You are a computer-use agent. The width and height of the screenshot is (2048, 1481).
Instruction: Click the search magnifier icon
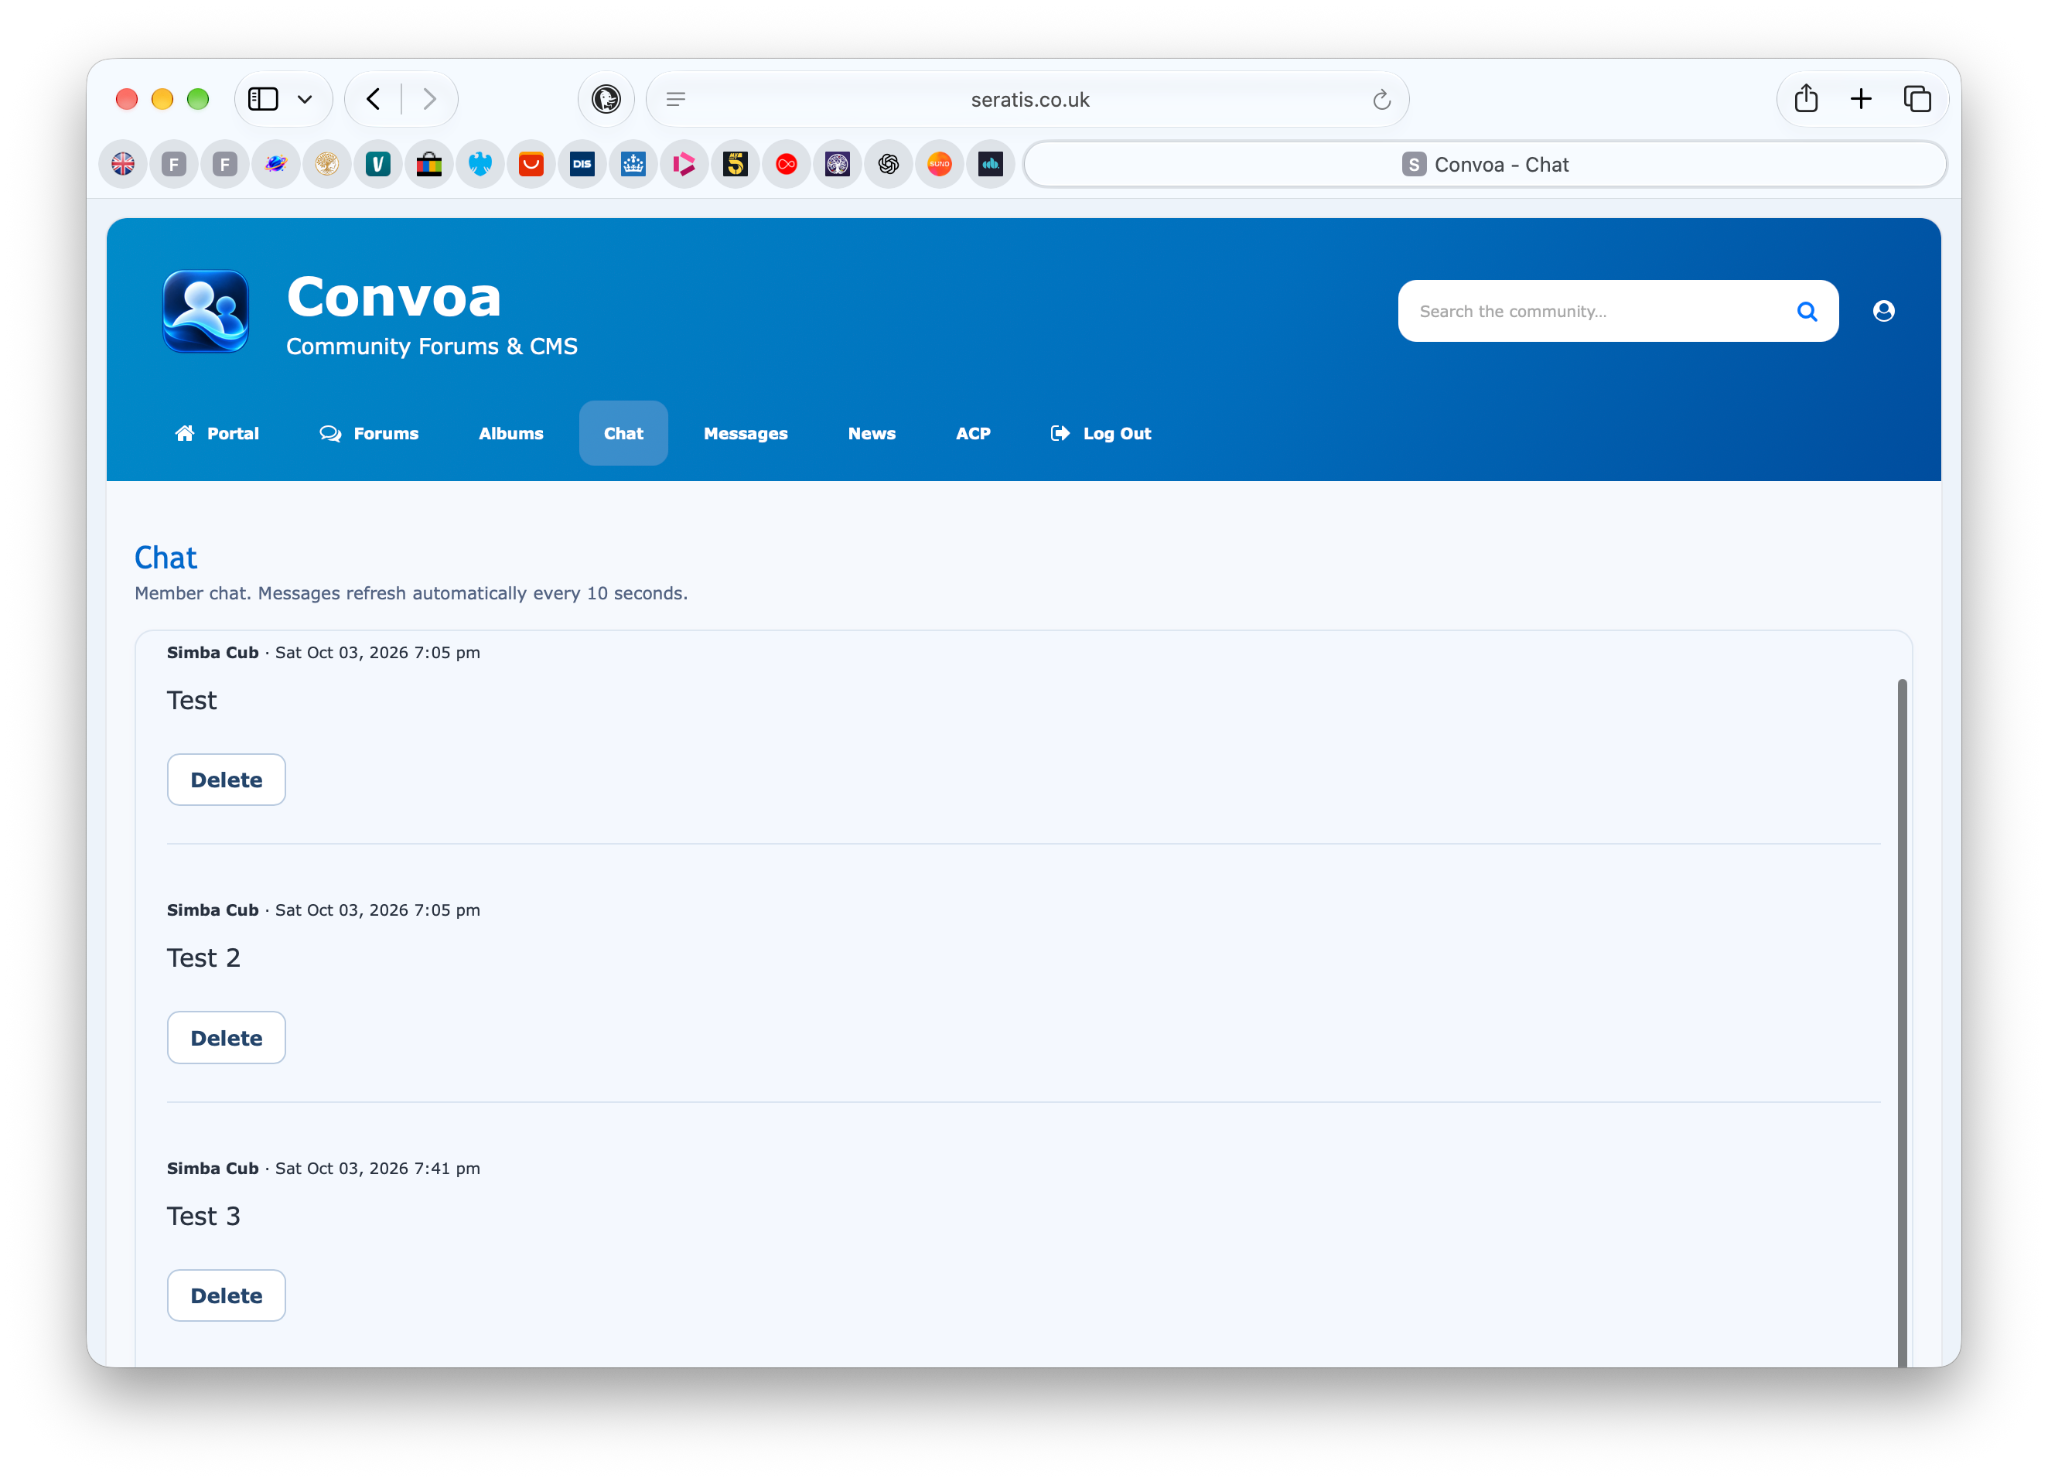(x=1807, y=311)
